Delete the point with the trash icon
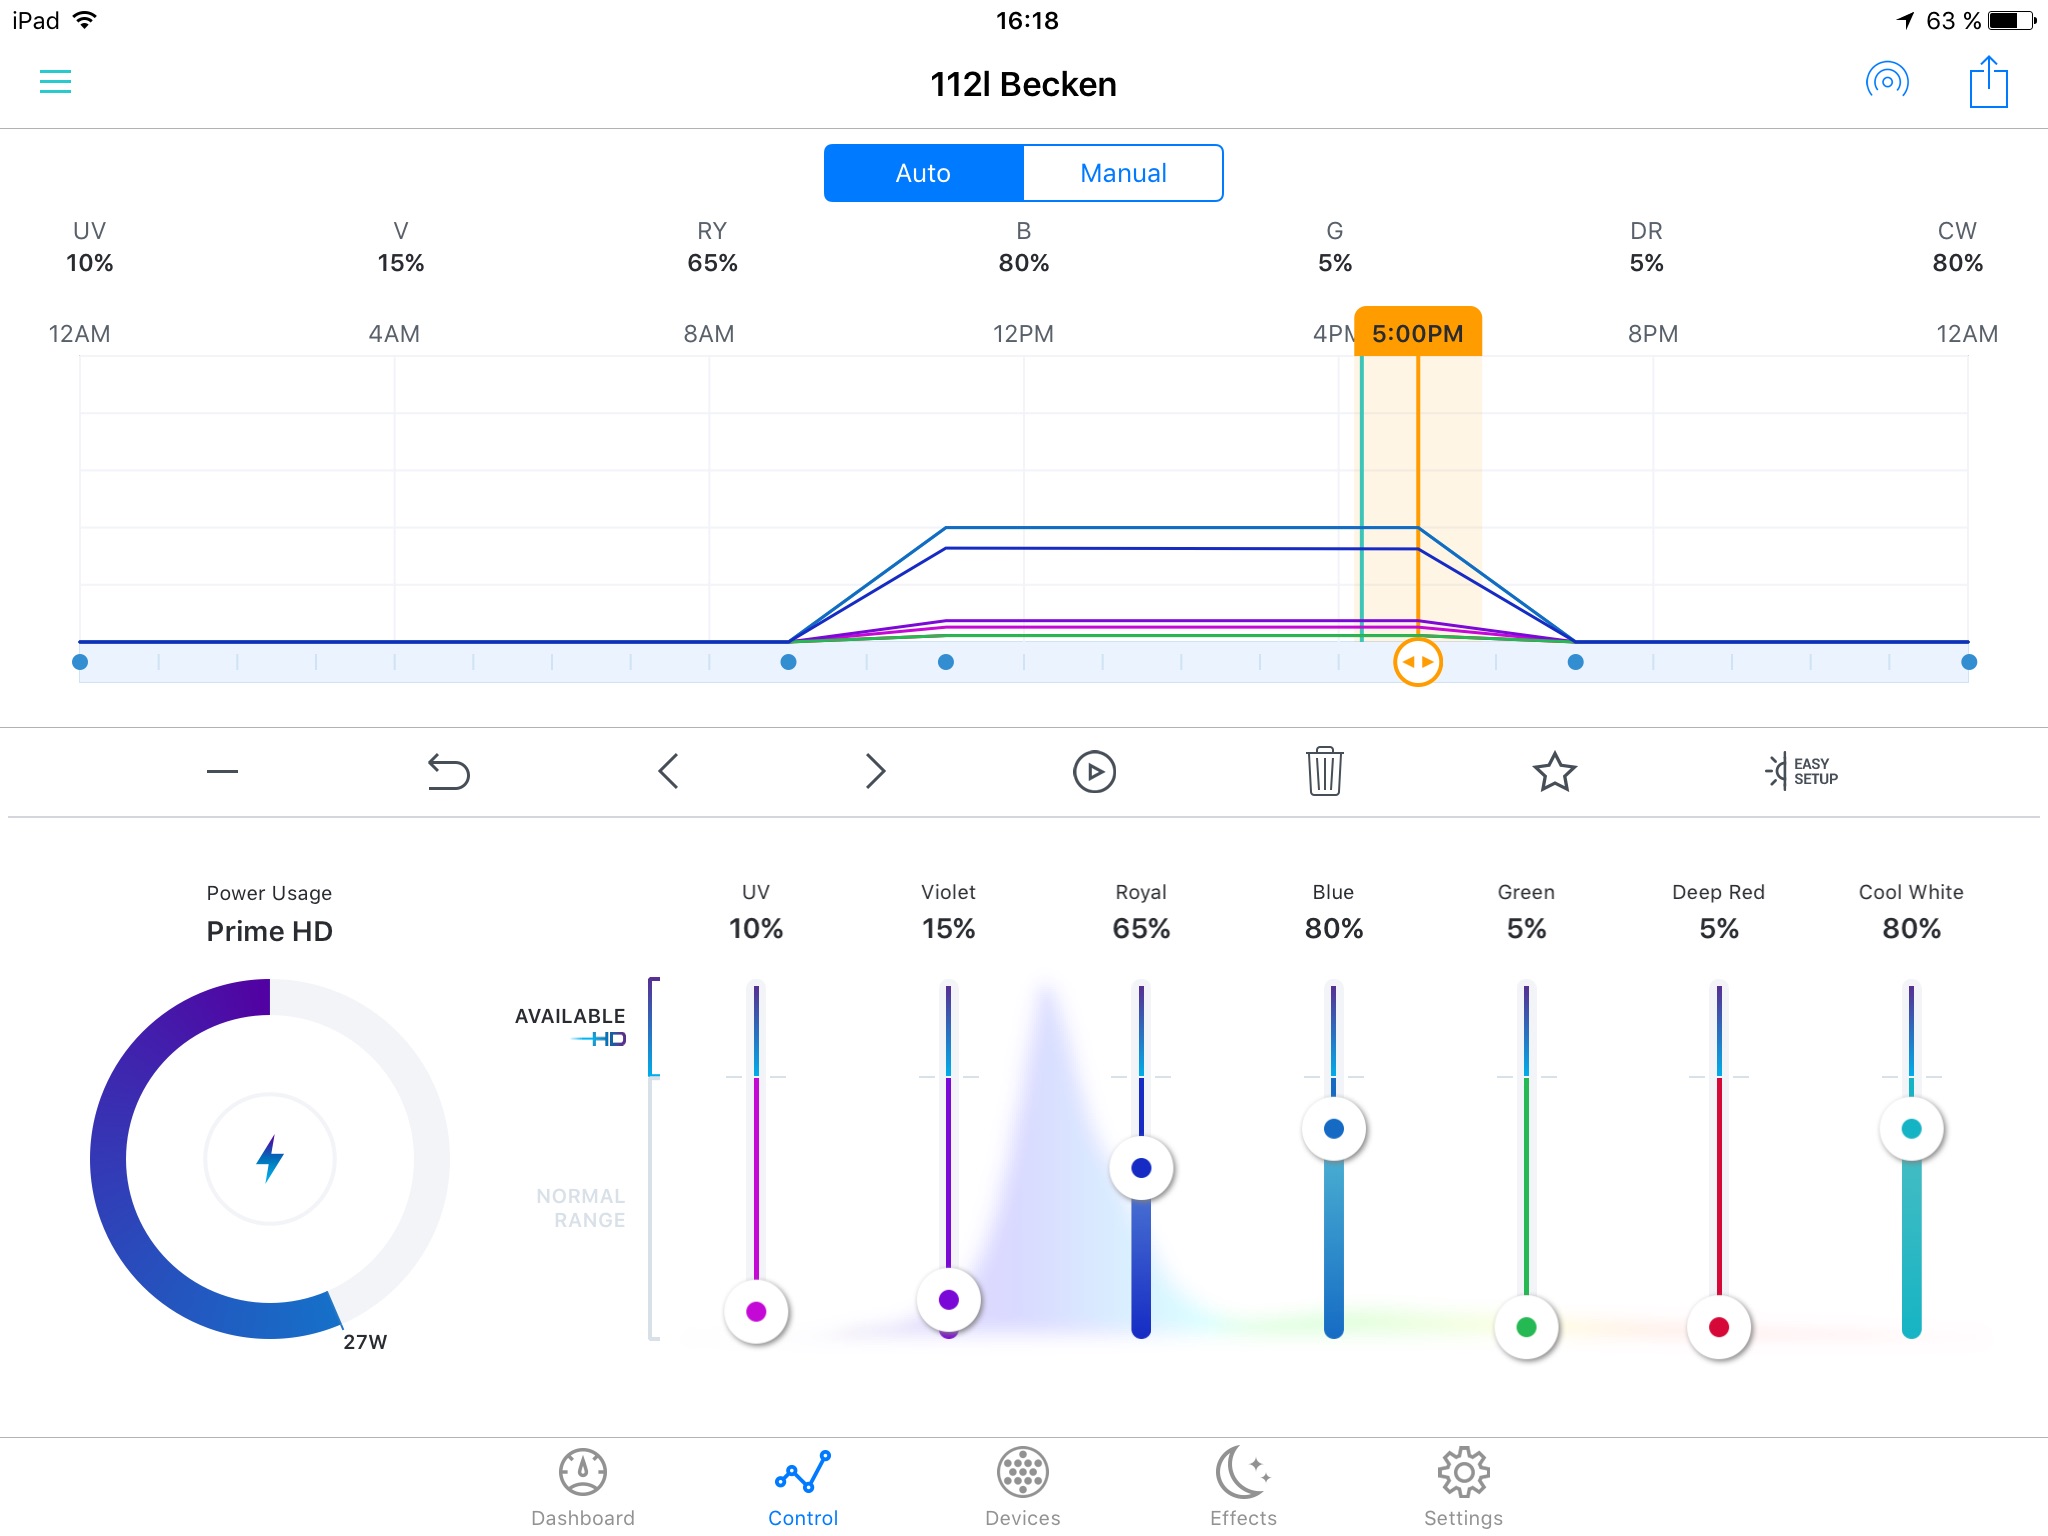This screenshot has height=1536, width=2048. coord(1324,771)
